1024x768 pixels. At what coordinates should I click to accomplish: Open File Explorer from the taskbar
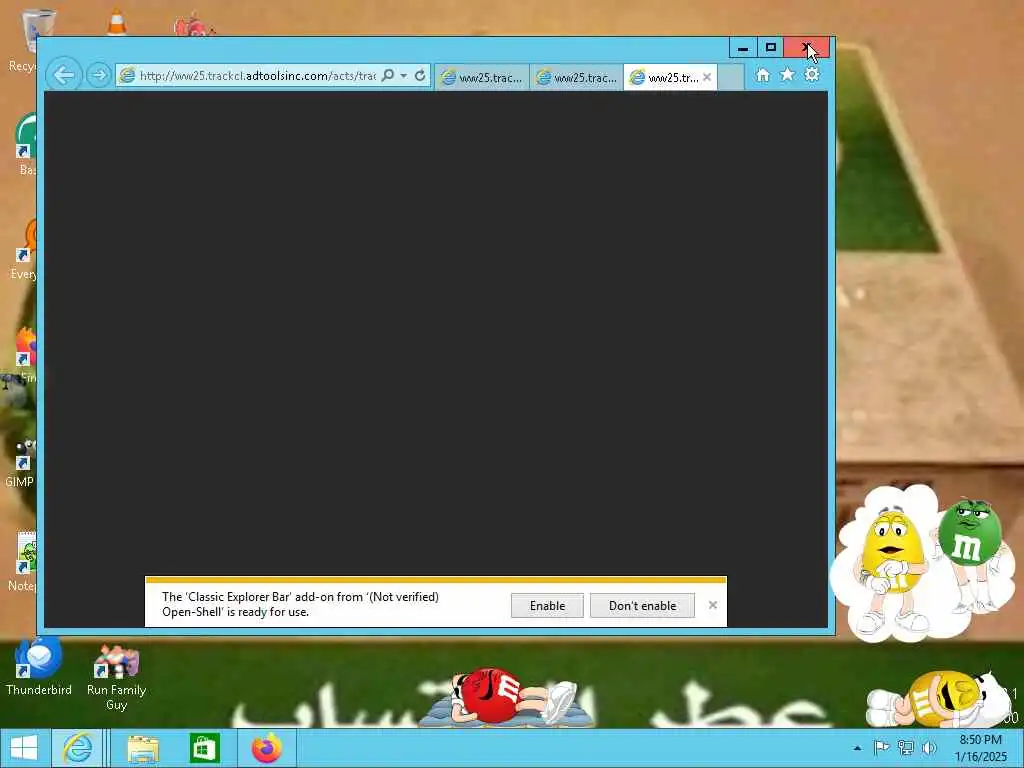pyautogui.click(x=143, y=748)
